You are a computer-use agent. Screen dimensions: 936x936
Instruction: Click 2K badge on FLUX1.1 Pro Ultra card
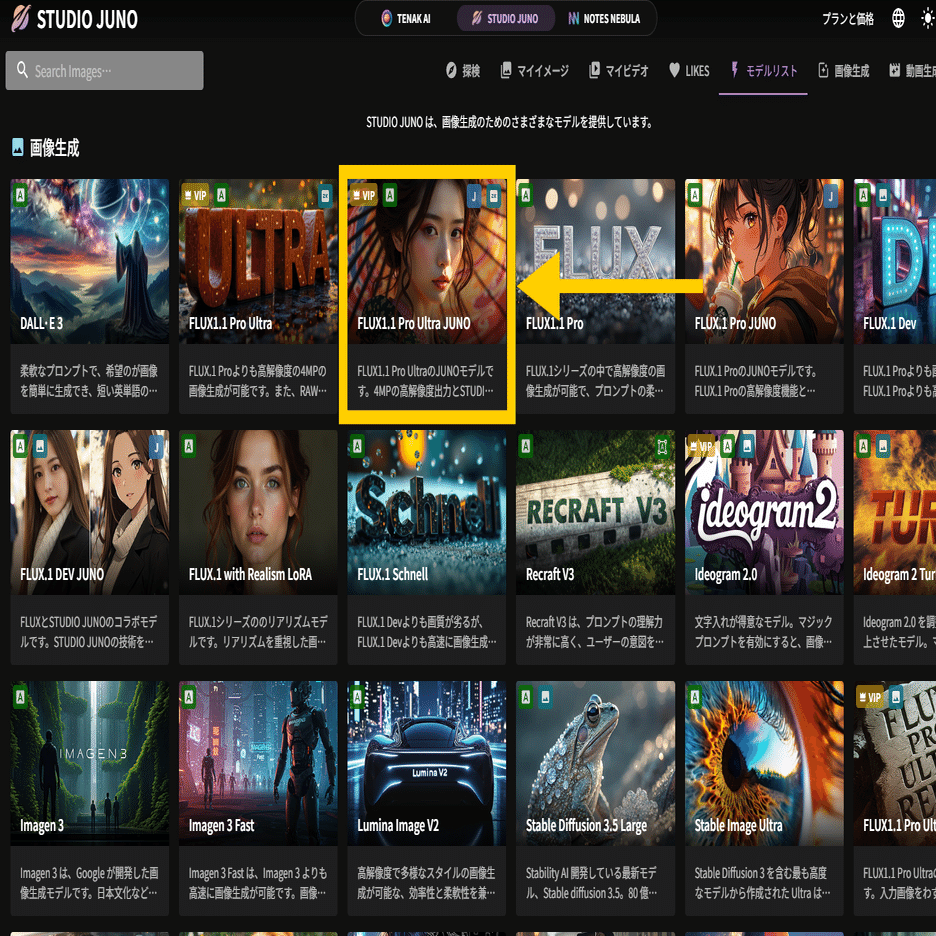pyautogui.click(x=325, y=195)
